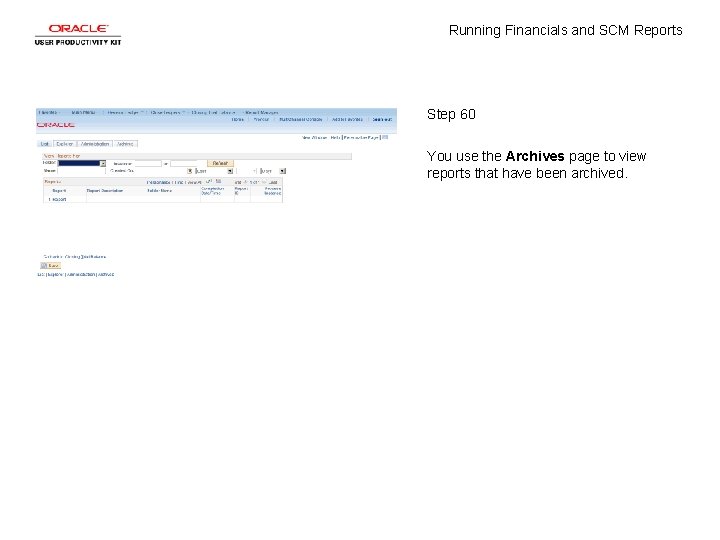
Task: Open the Main Menu dropdown
Action: [84, 112]
